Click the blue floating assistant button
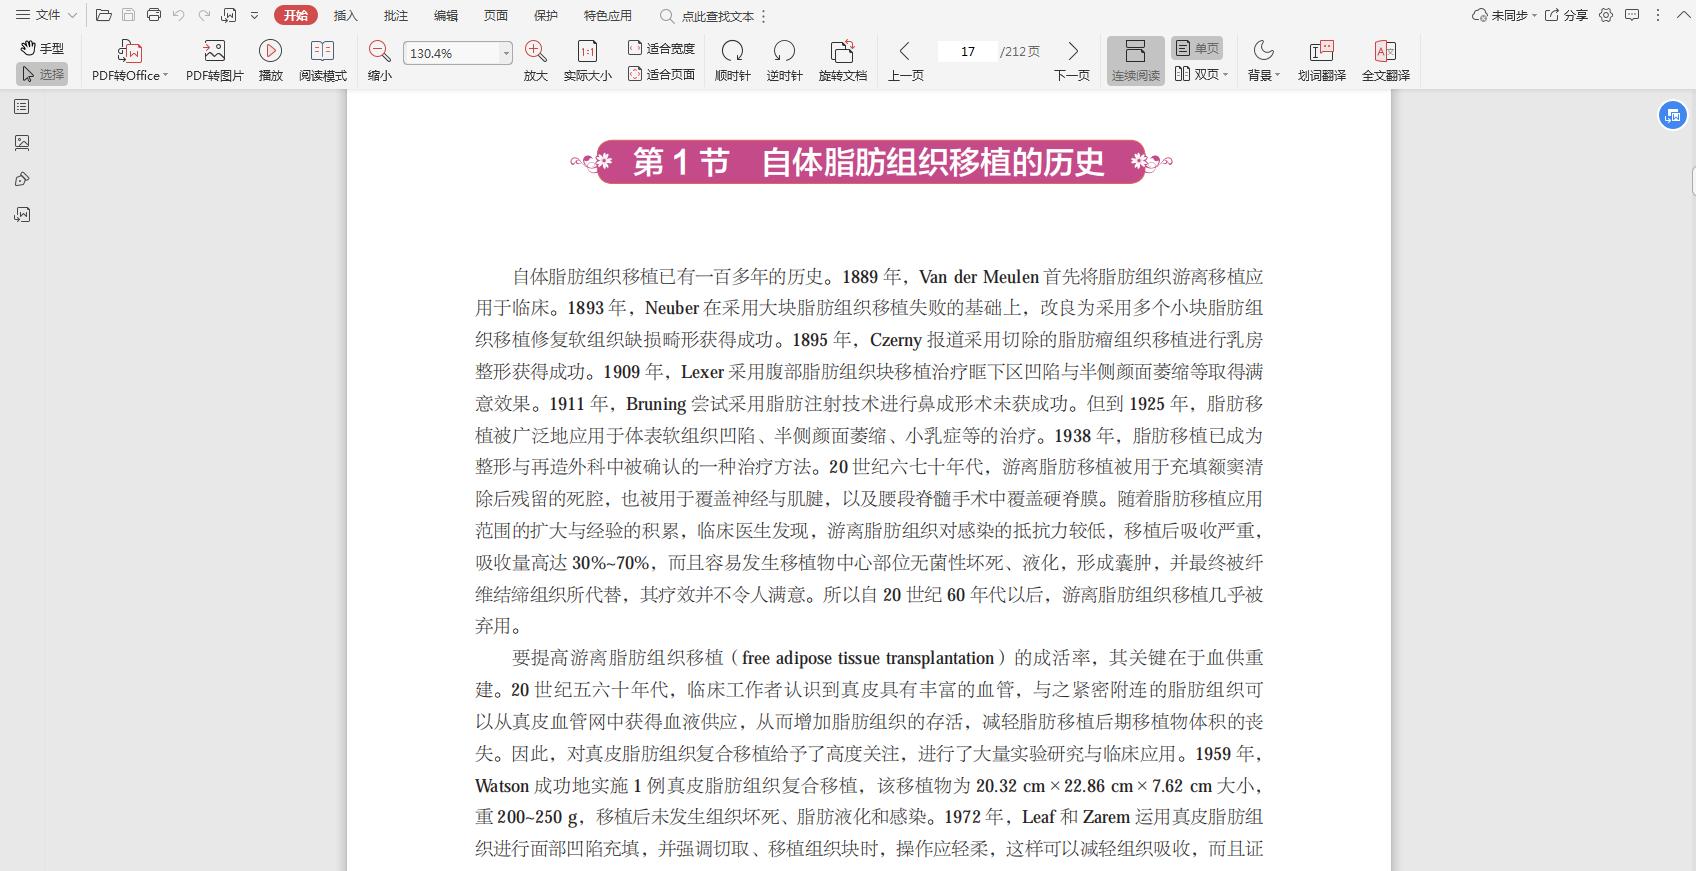Screen dimensions: 1696x871 1672,116
